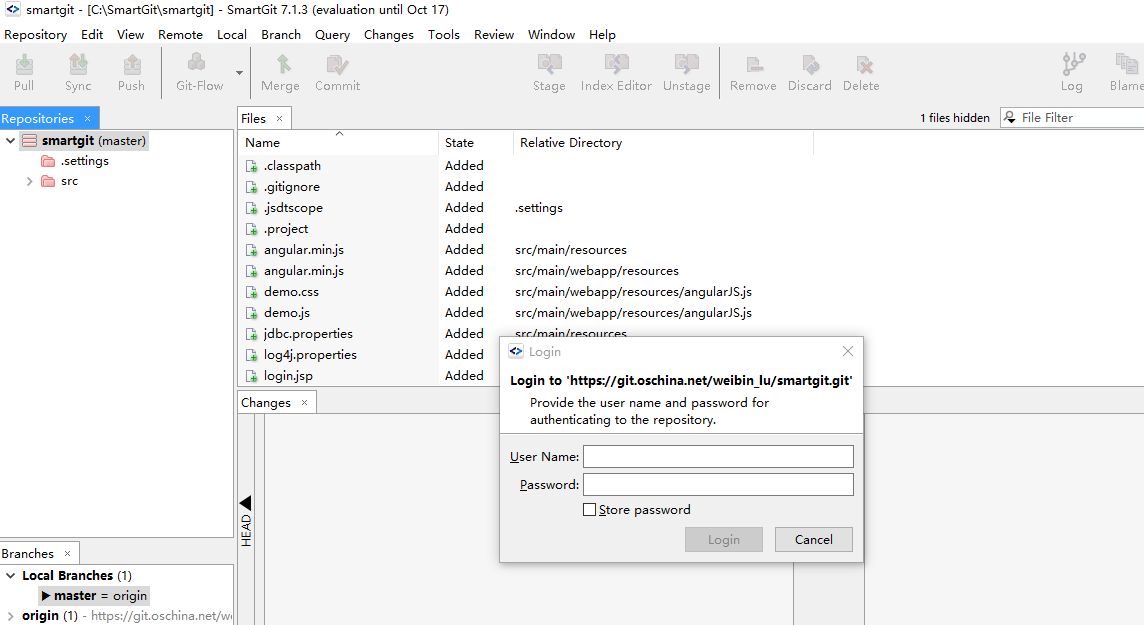Cancel the Login dialog
Image resolution: width=1144 pixels, height=625 pixels.
(x=813, y=540)
